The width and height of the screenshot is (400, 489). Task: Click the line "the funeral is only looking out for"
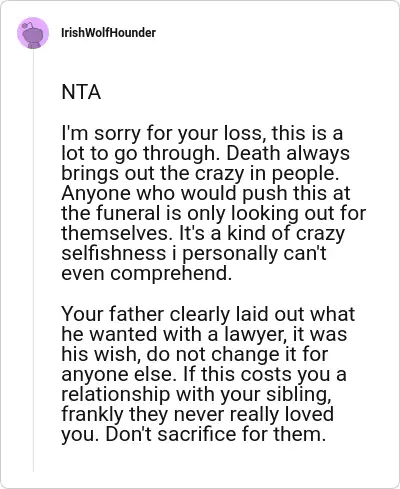click(x=214, y=213)
